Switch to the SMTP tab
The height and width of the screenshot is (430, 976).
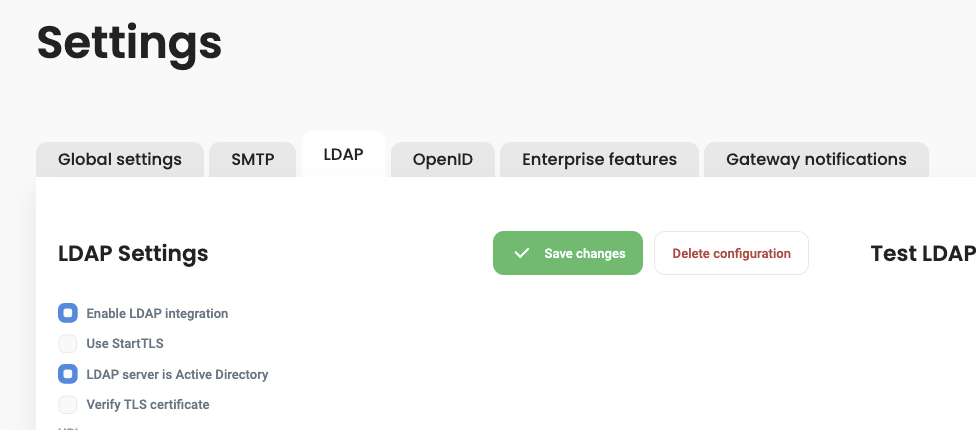click(x=253, y=159)
